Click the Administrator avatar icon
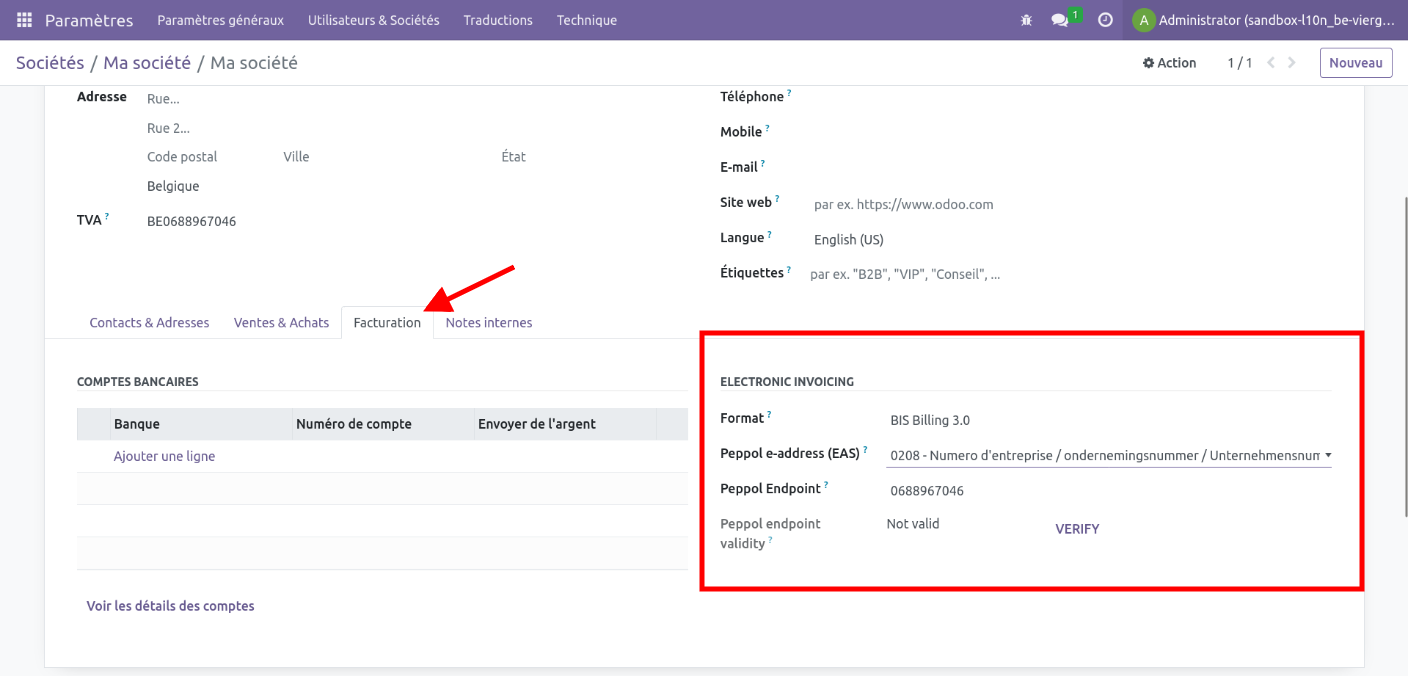Viewport: 1408px width, 676px height. pos(1143,20)
